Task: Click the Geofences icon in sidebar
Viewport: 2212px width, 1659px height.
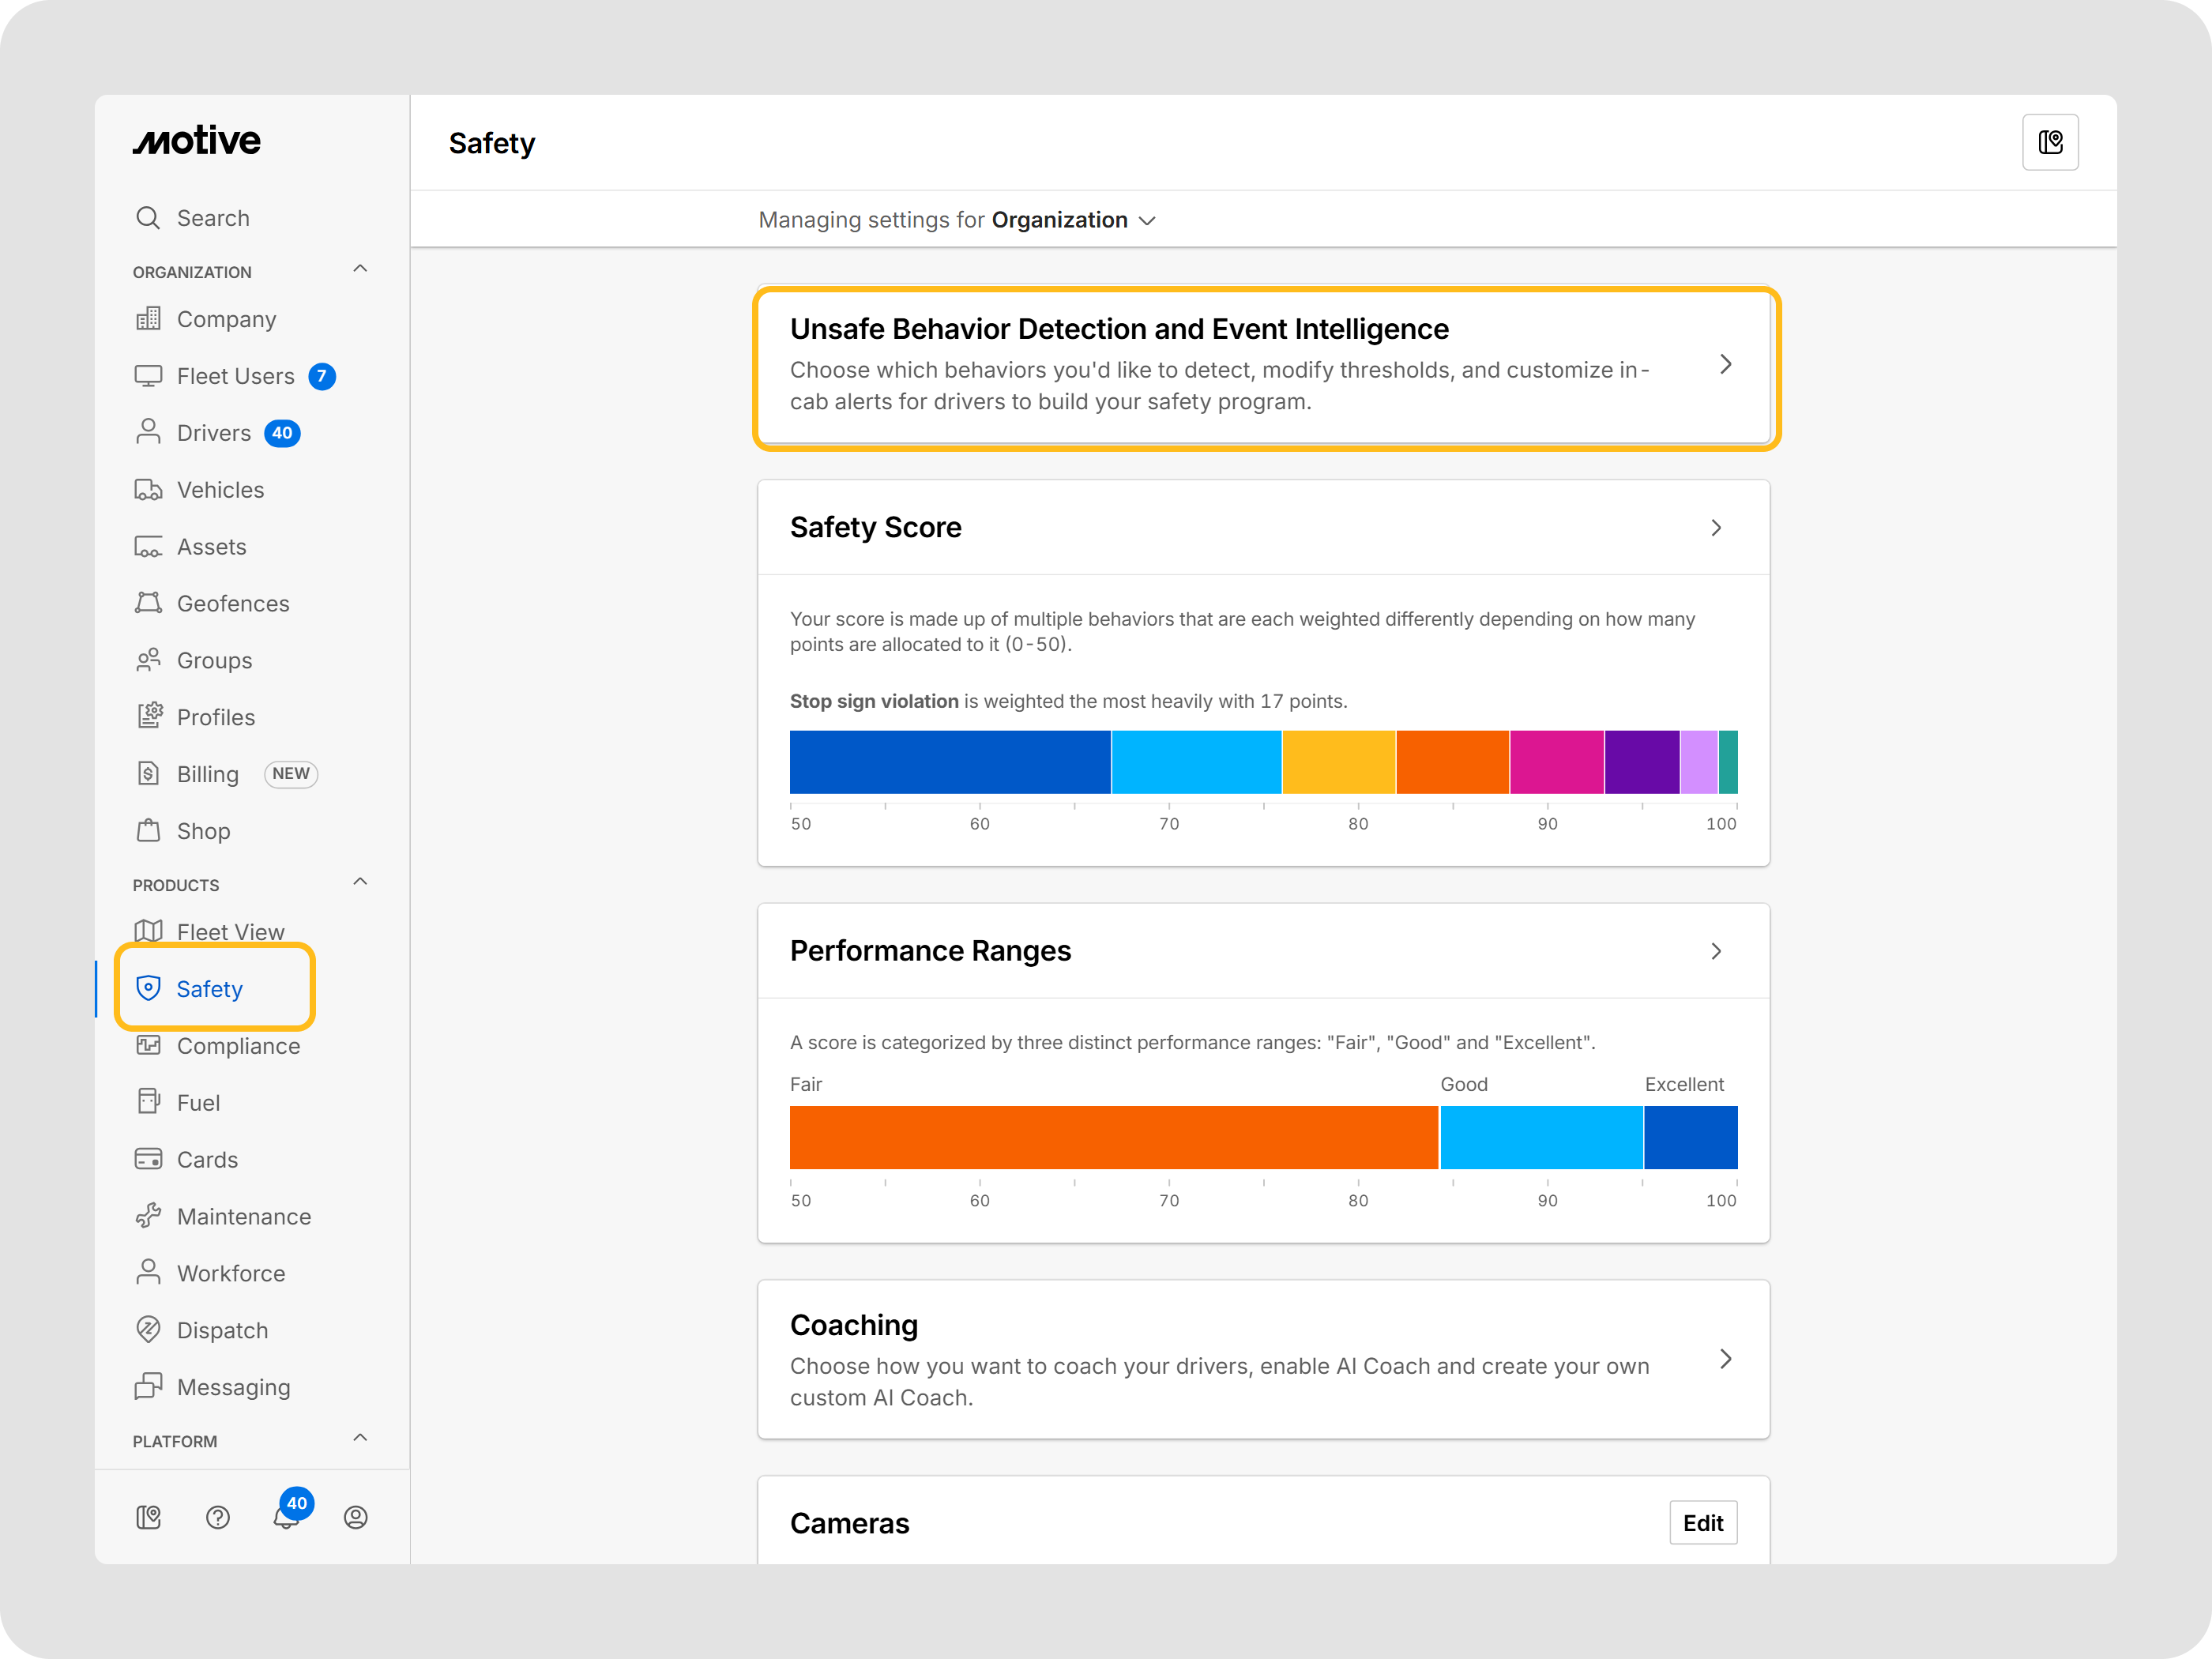Action: pos(148,603)
